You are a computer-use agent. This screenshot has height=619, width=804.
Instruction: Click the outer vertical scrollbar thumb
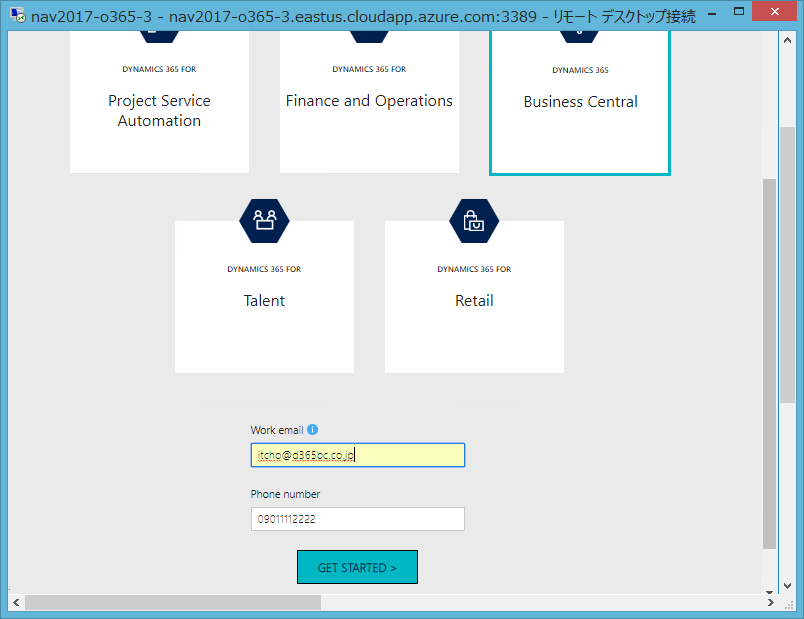click(x=788, y=265)
